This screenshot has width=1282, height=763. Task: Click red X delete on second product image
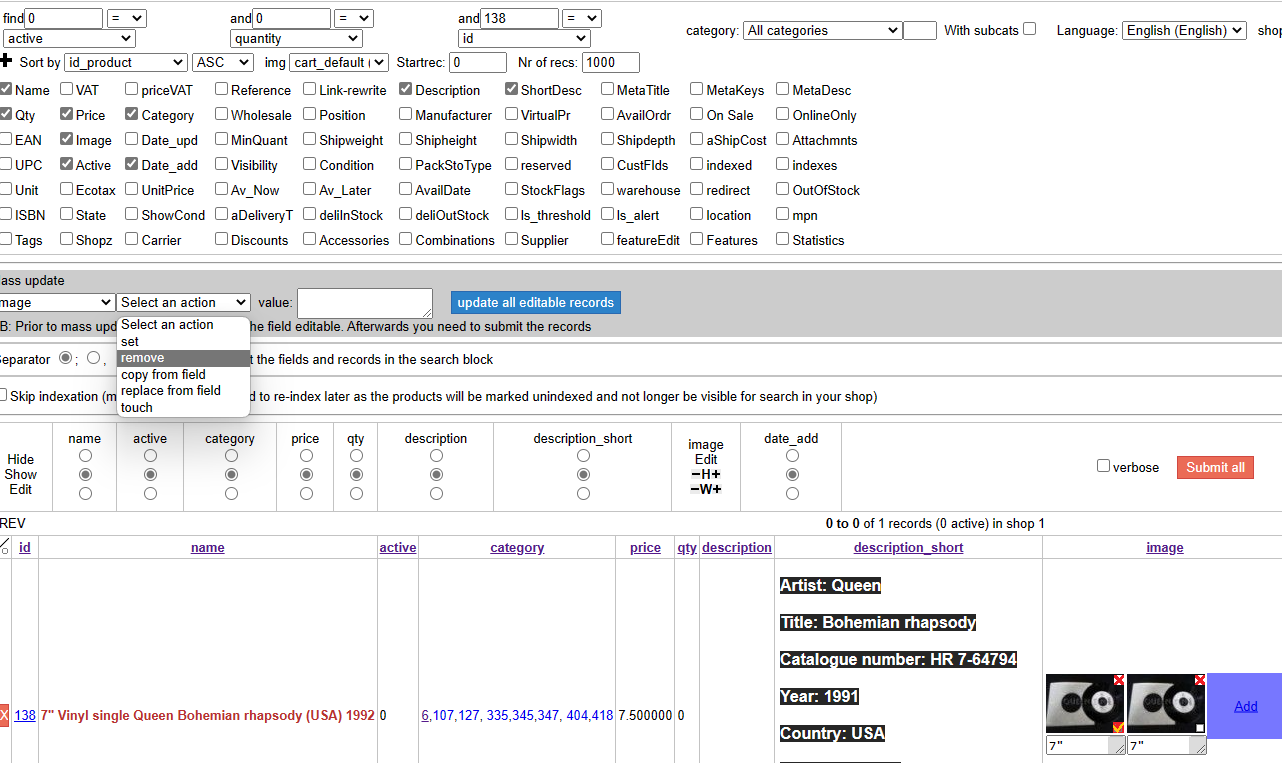coord(1199,680)
